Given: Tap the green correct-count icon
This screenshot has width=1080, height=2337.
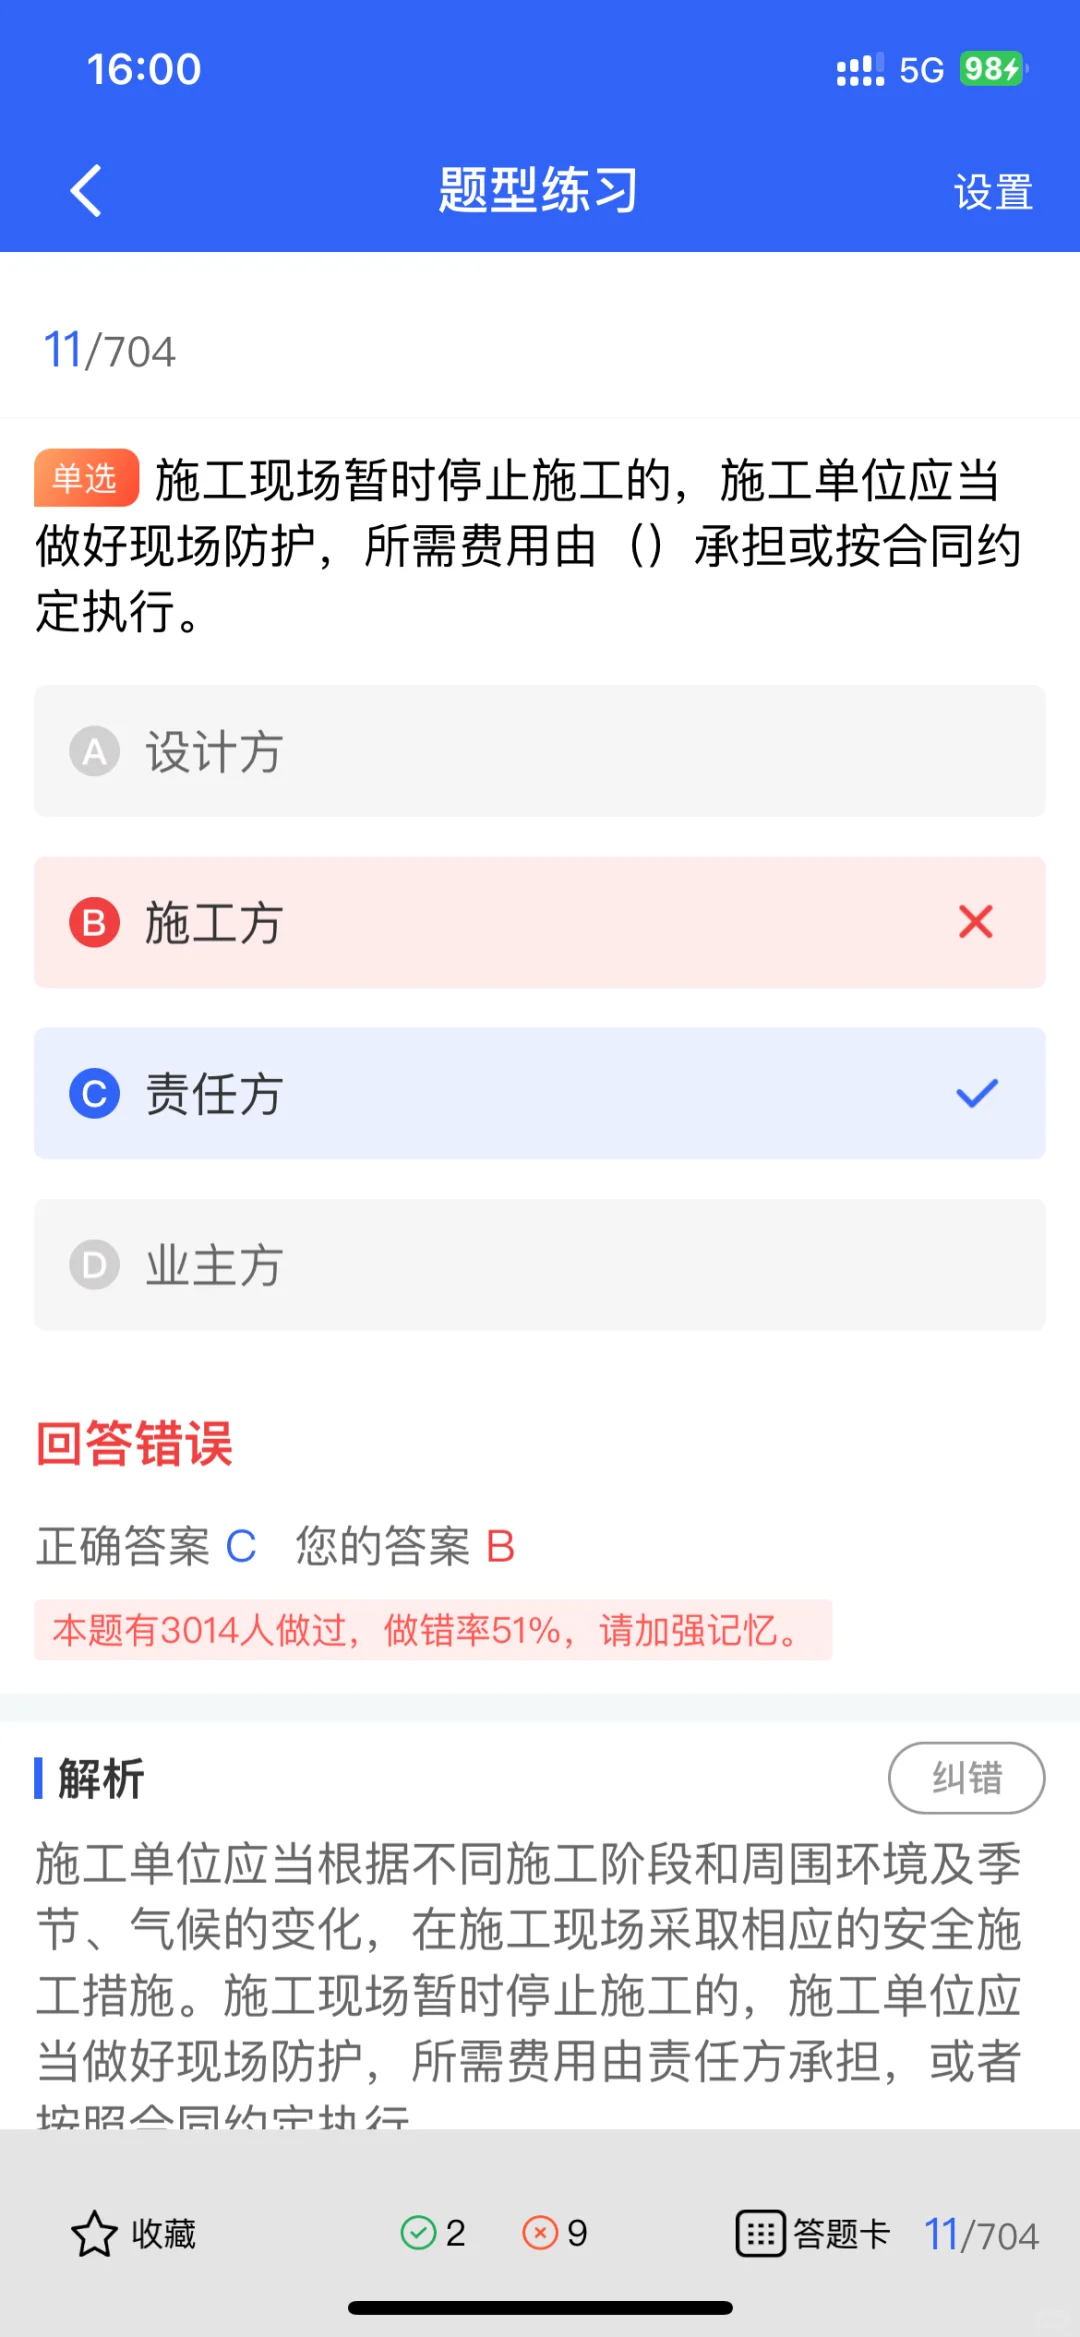Looking at the screenshot, I should coord(418,2232).
